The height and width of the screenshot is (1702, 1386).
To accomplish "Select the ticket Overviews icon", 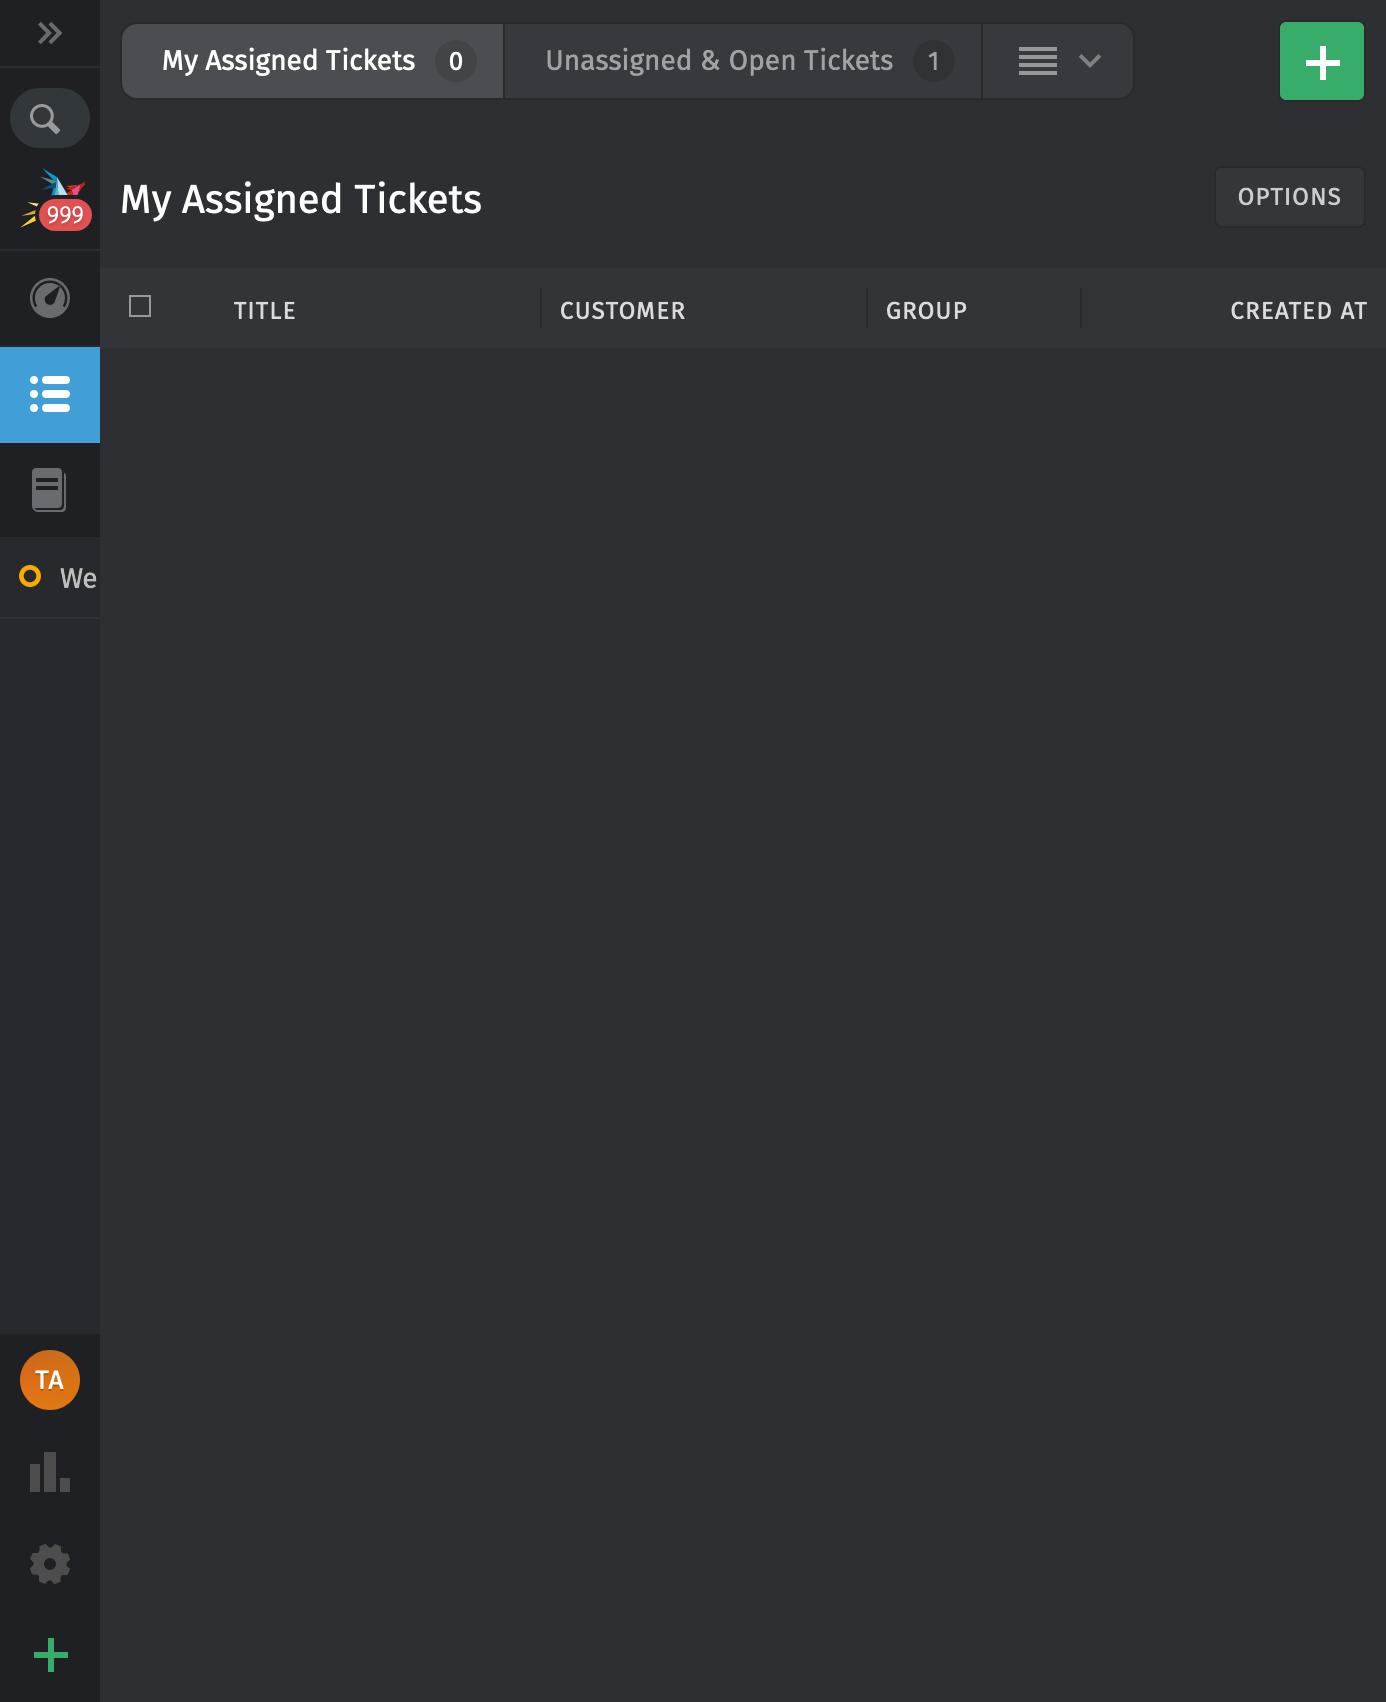I will click(x=49, y=395).
